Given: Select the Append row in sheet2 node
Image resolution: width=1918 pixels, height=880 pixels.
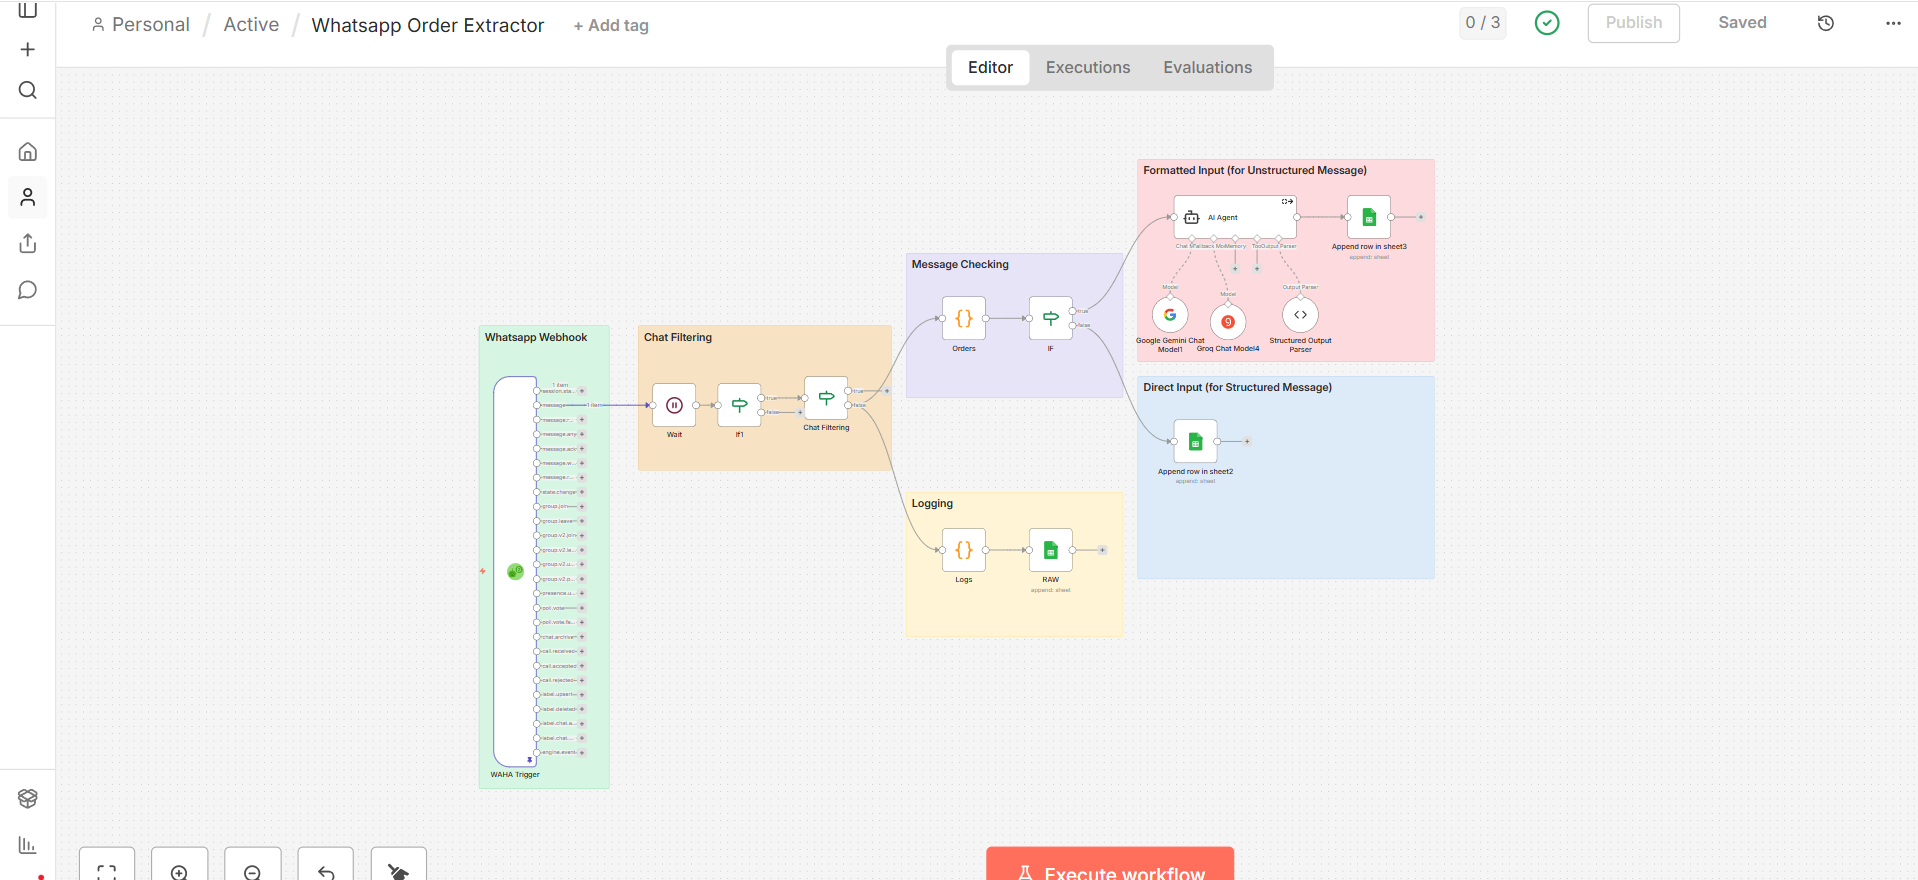Looking at the screenshot, I should [x=1195, y=441].
